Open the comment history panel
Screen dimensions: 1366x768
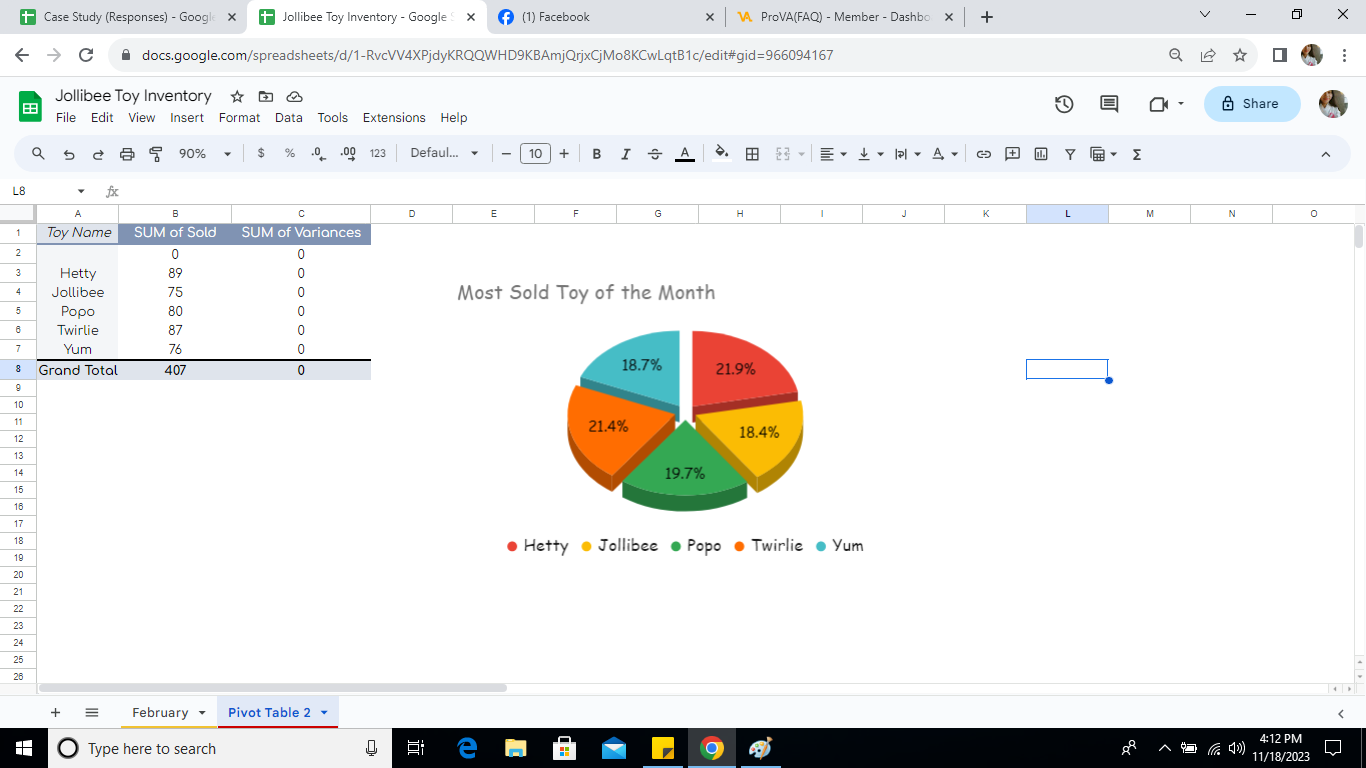click(x=1109, y=104)
